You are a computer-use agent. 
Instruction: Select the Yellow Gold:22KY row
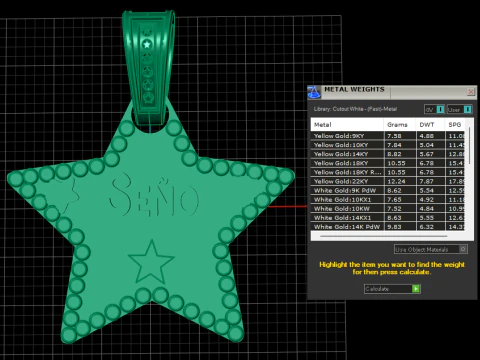pos(388,181)
